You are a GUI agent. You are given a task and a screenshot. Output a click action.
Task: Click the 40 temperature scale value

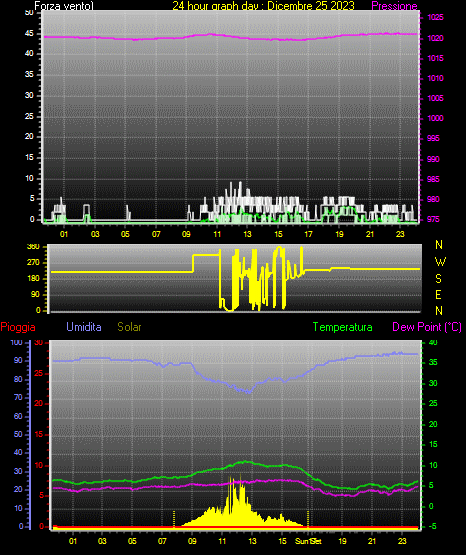pyautogui.click(x=433, y=342)
